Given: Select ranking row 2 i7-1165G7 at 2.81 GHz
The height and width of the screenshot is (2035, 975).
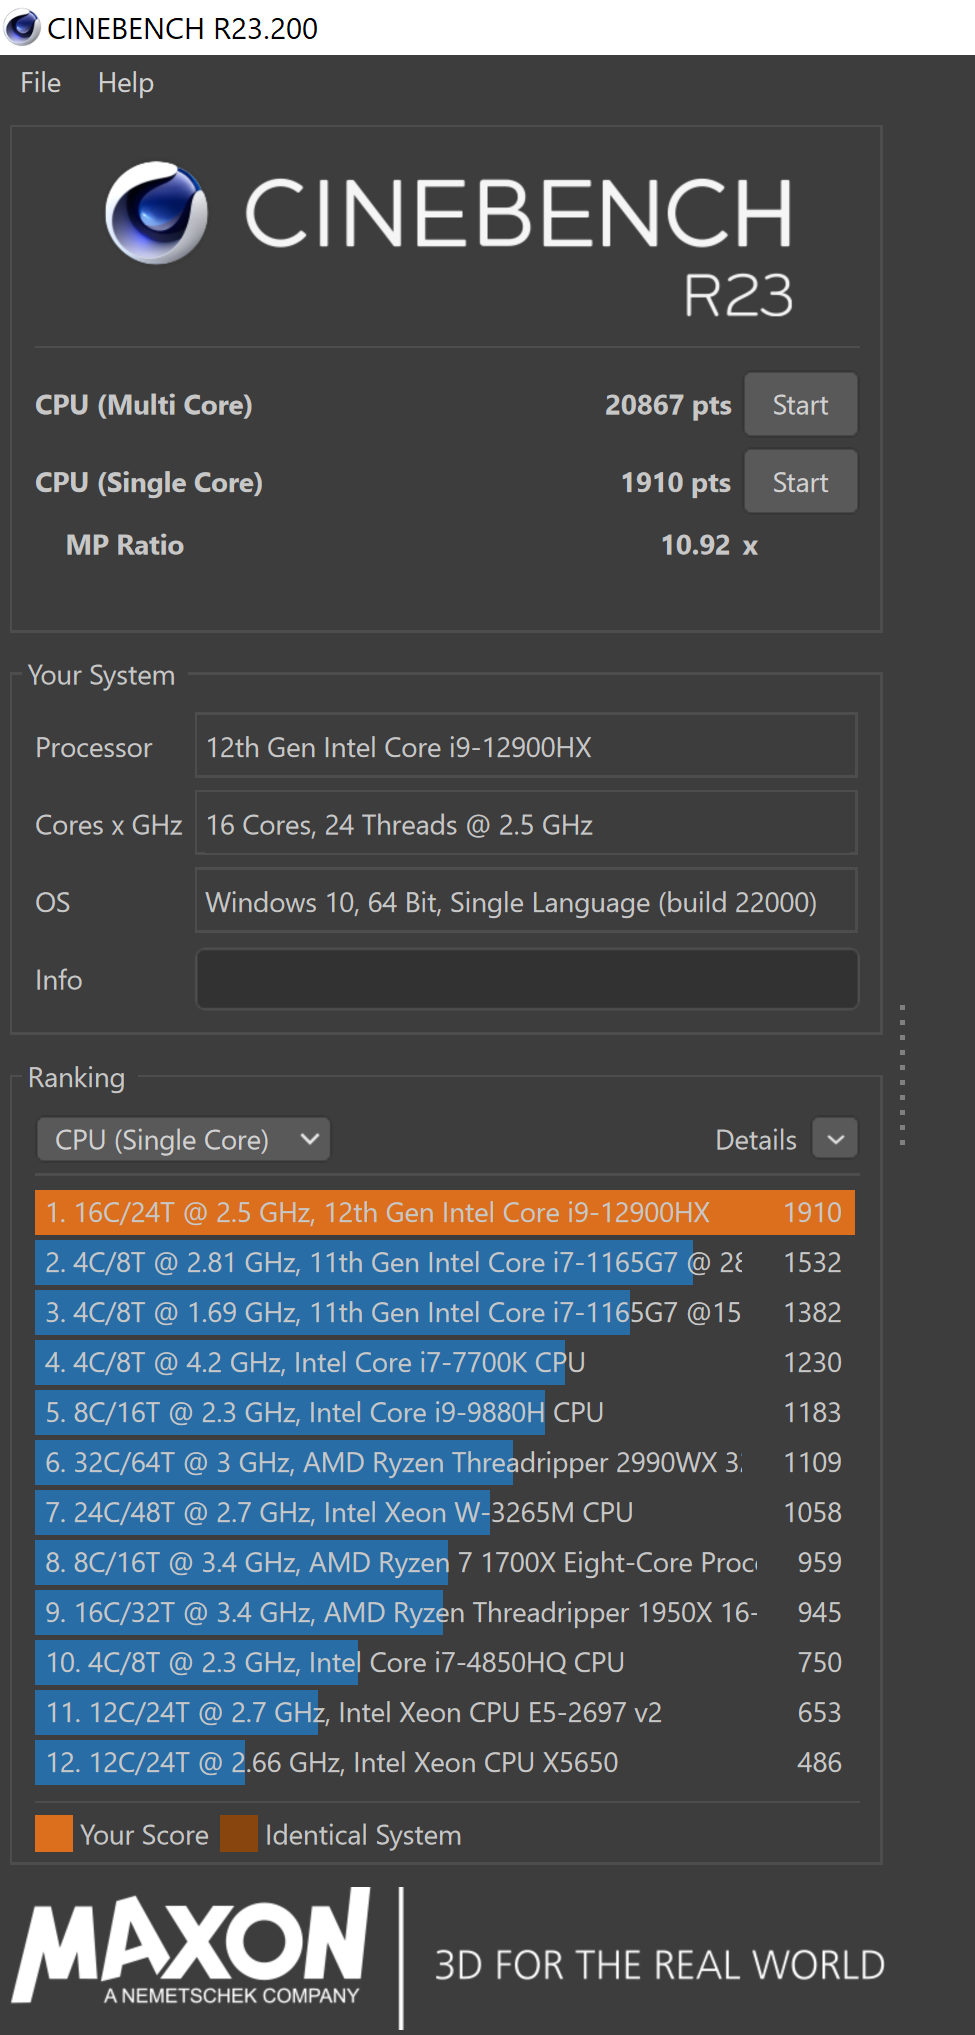Looking at the screenshot, I should [x=445, y=1262].
